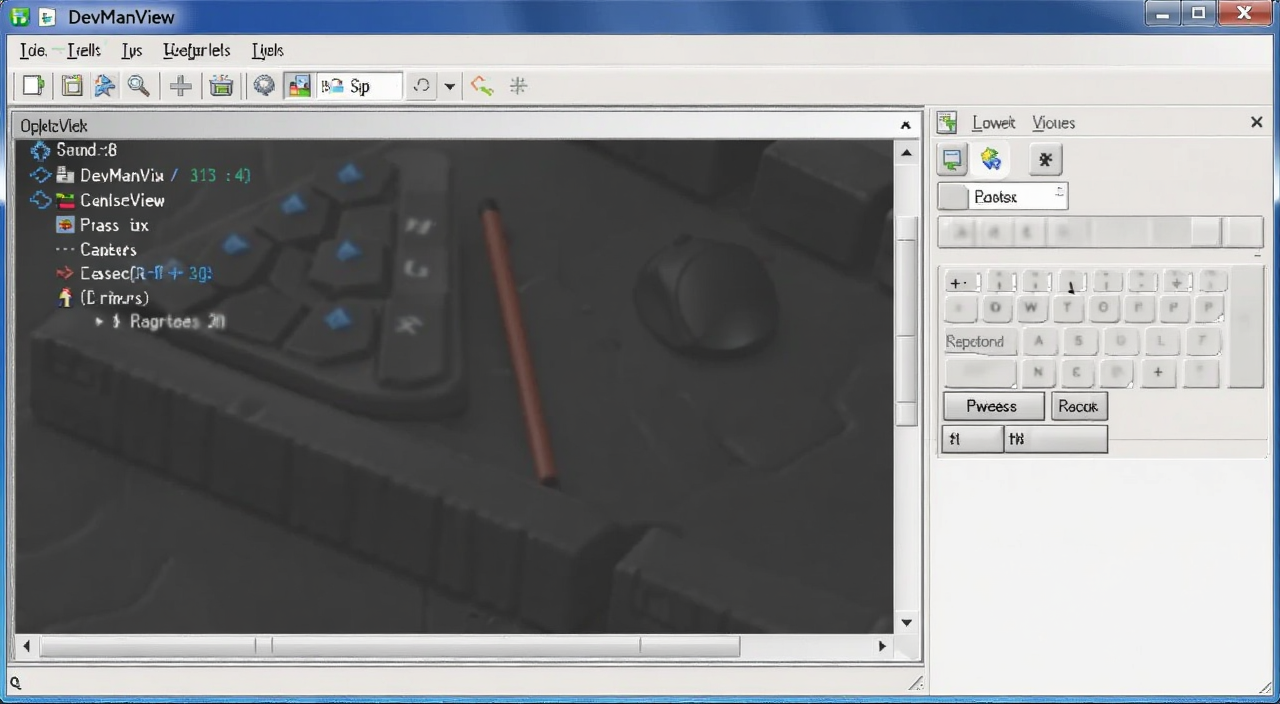Toggle the highlighted picture toolbar icon

298,86
